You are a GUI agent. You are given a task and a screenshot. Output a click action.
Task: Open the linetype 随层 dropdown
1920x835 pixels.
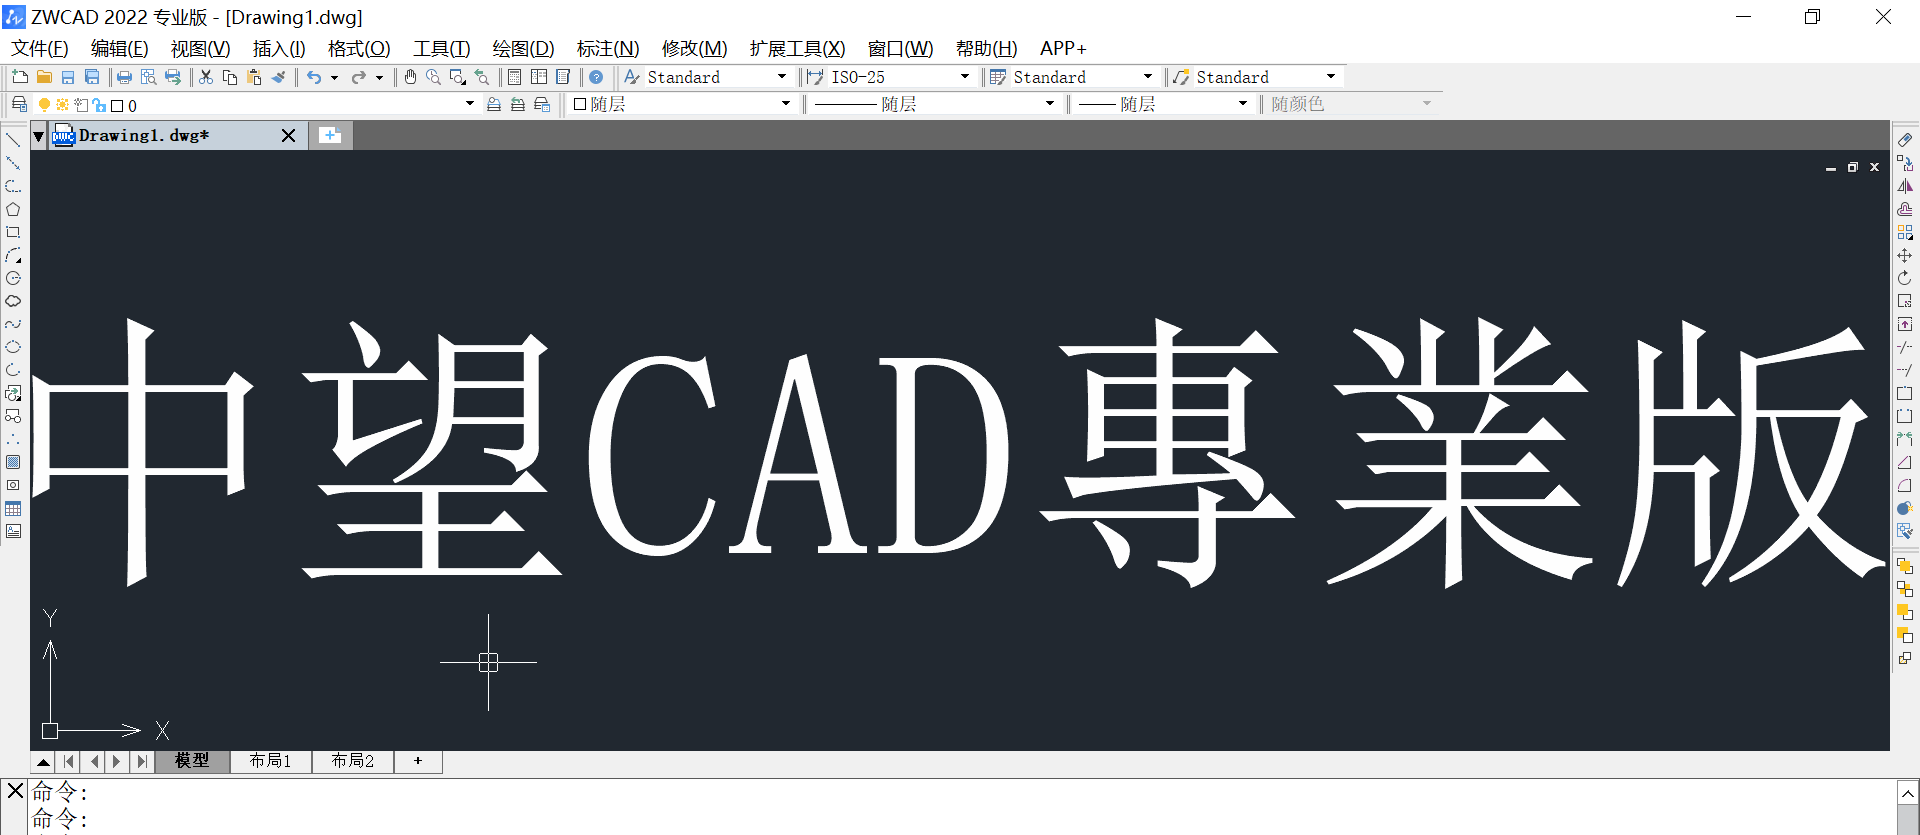(1050, 104)
